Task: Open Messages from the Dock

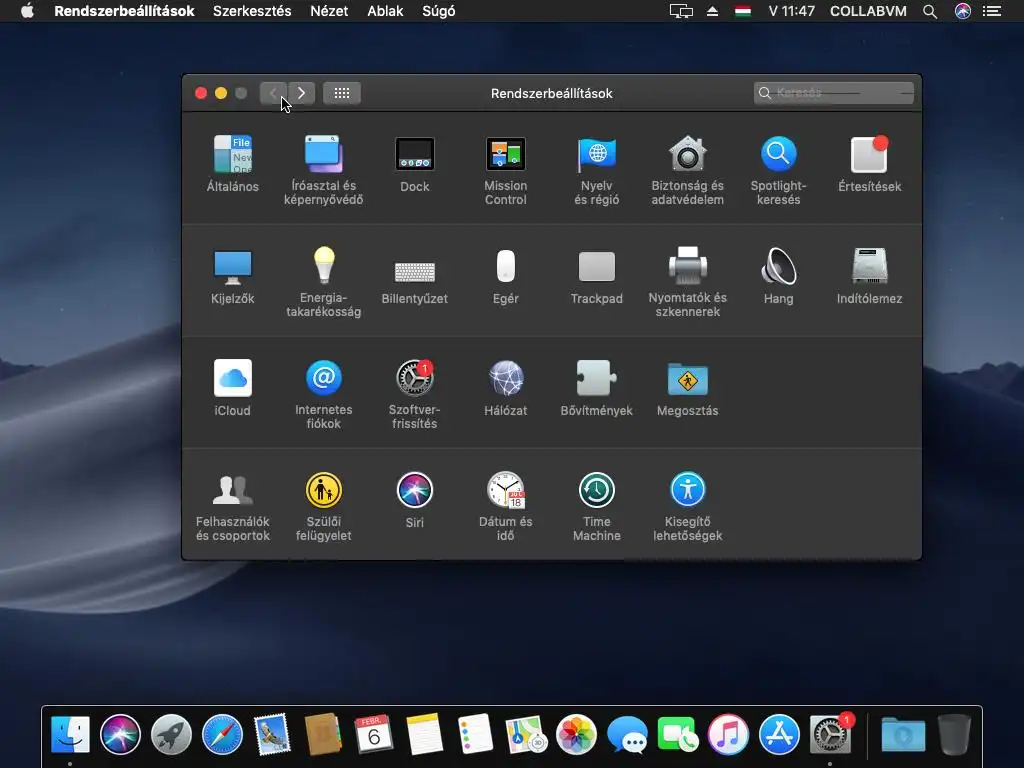Action: pyautogui.click(x=627, y=734)
